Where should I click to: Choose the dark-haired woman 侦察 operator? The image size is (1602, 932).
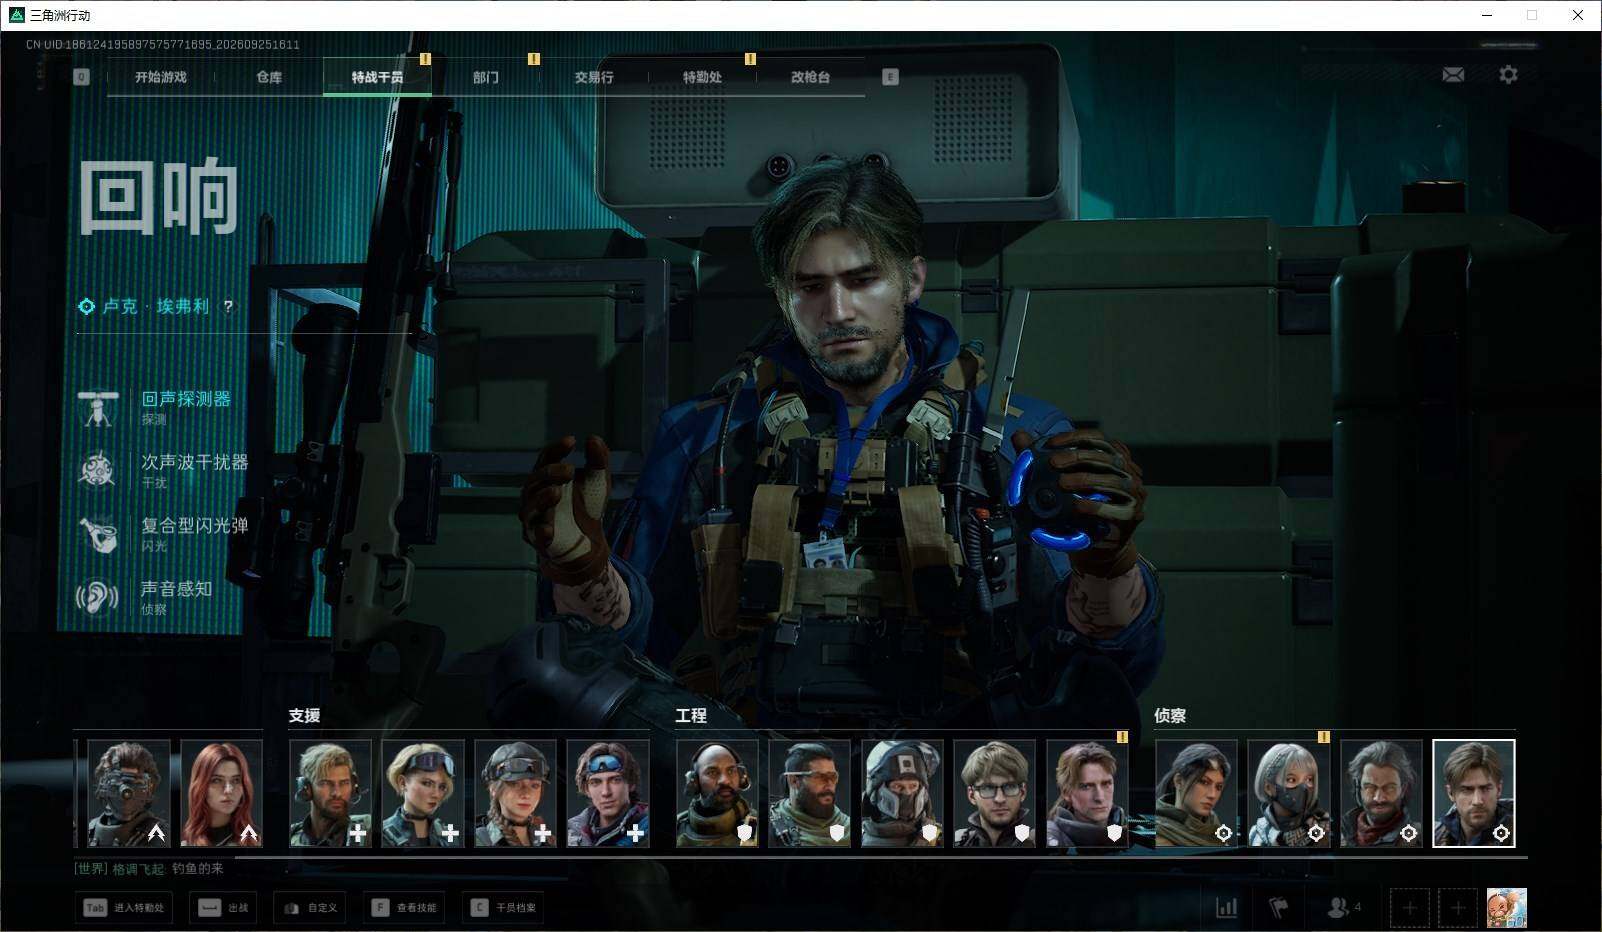pyautogui.click(x=1196, y=793)
